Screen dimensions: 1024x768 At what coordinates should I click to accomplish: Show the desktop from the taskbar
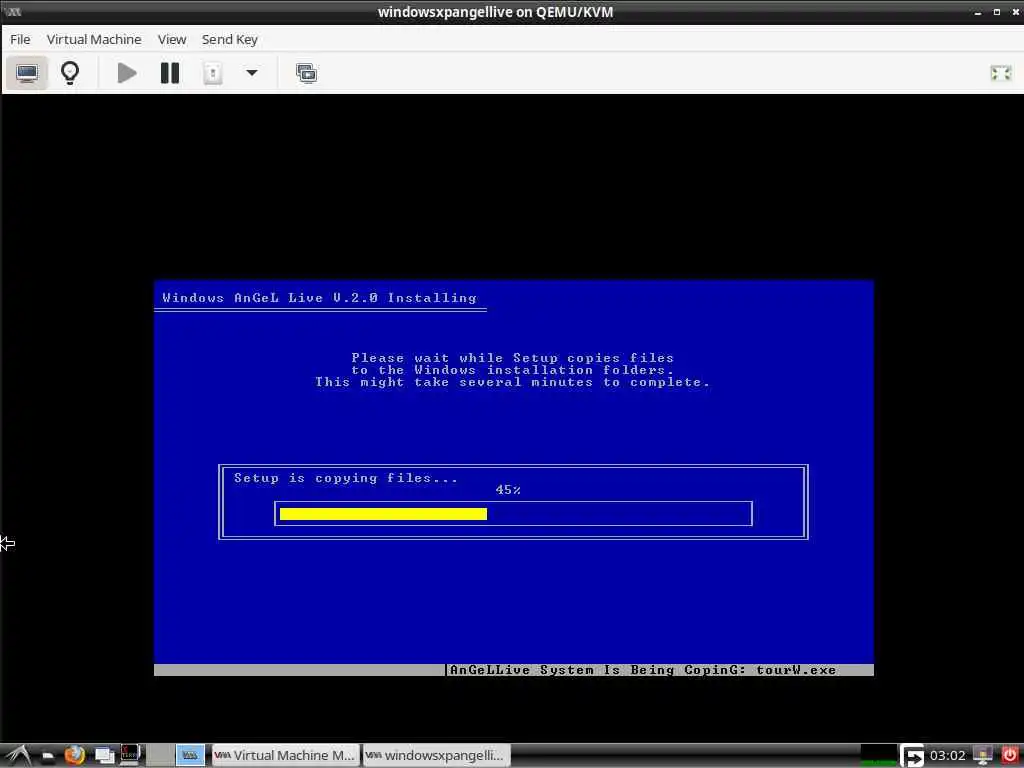coord(104,756)
